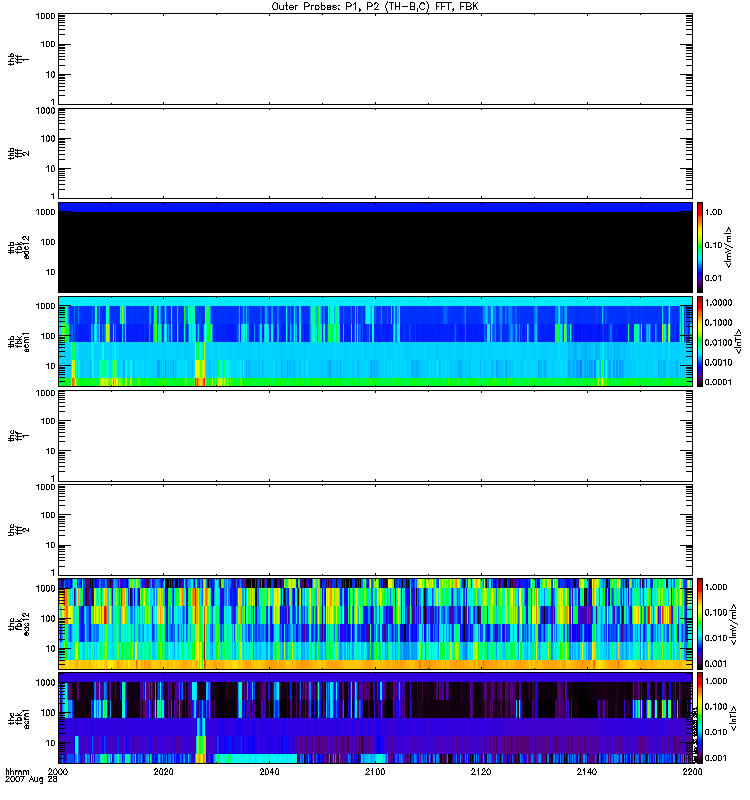Click the thc scm1 nT color bar

(x=701, y=717)
